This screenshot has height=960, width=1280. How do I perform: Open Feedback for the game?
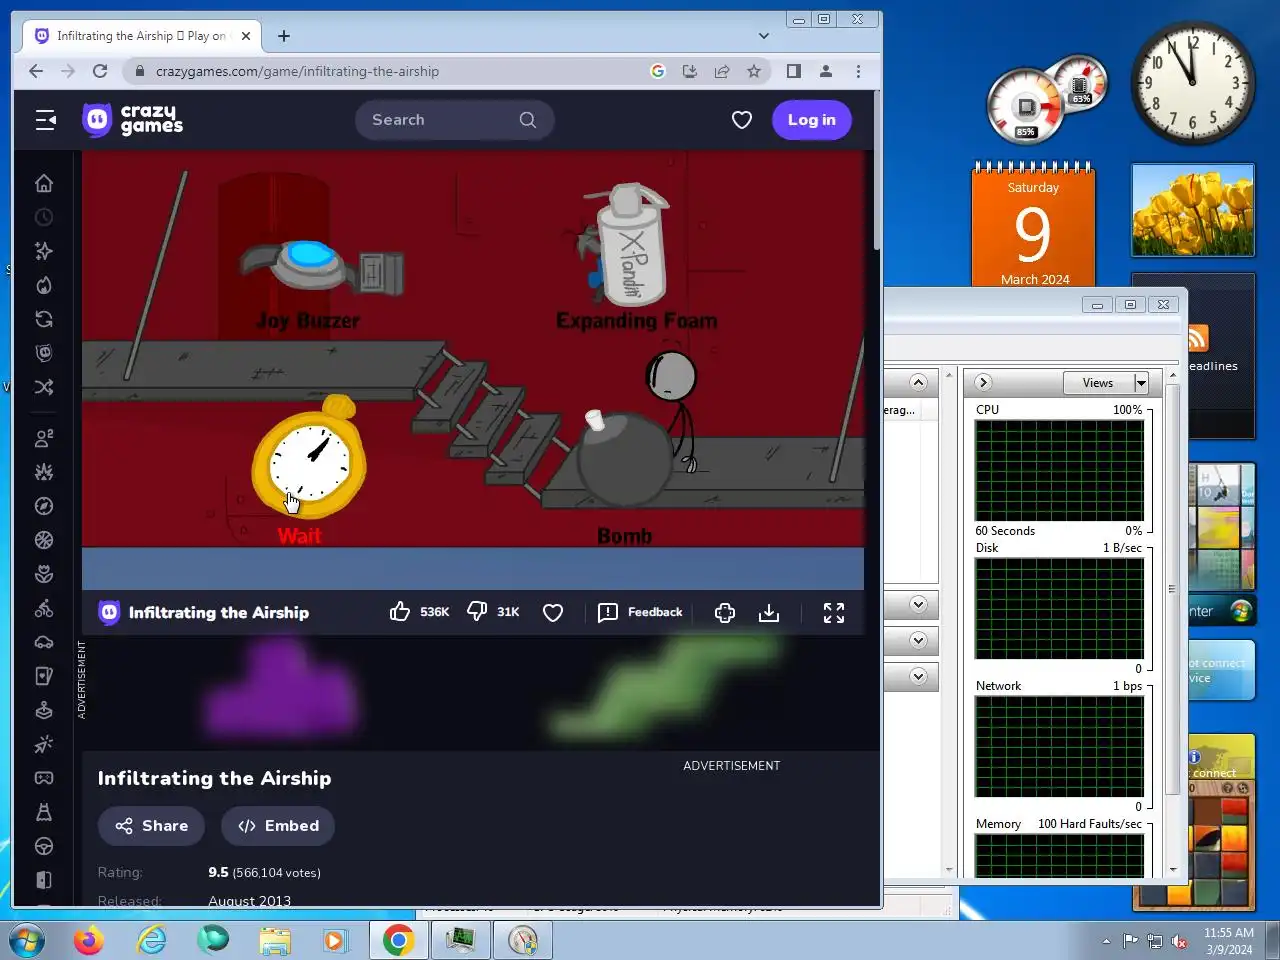(x=640, y=612)
